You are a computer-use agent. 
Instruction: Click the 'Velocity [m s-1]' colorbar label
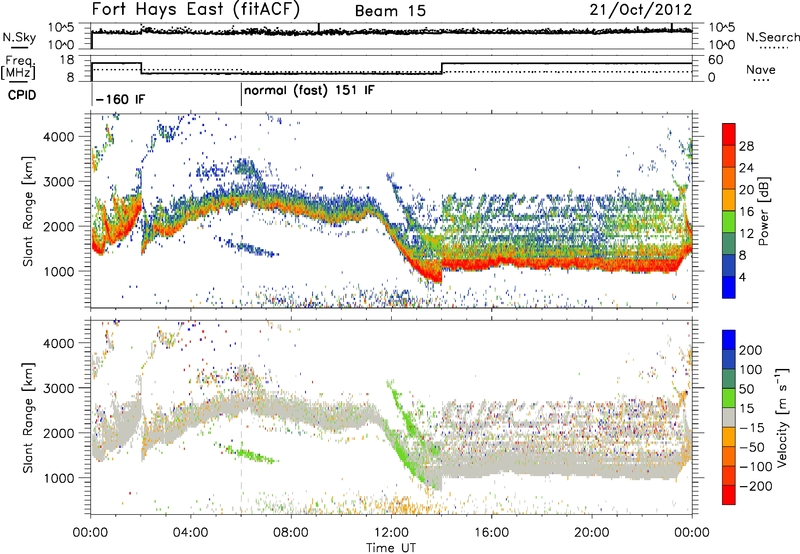781,417
